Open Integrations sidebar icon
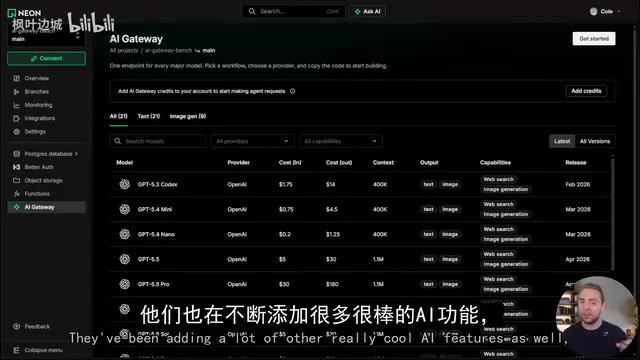This screenshot has width=640, height=360. tap(16, 118)
